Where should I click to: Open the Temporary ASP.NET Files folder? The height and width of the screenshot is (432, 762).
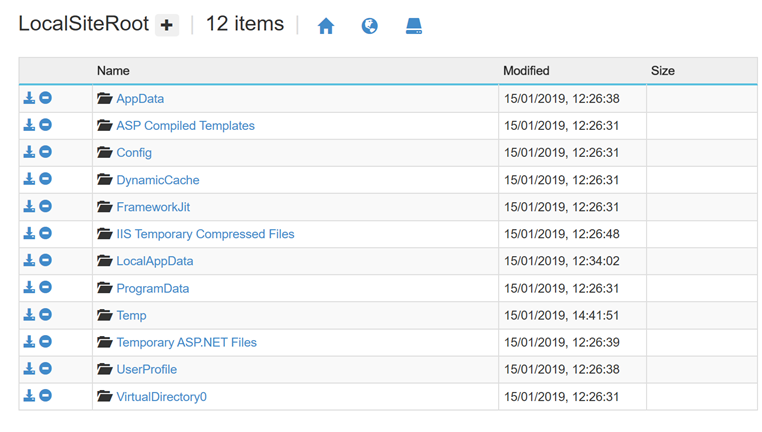[x=186, y=343]
